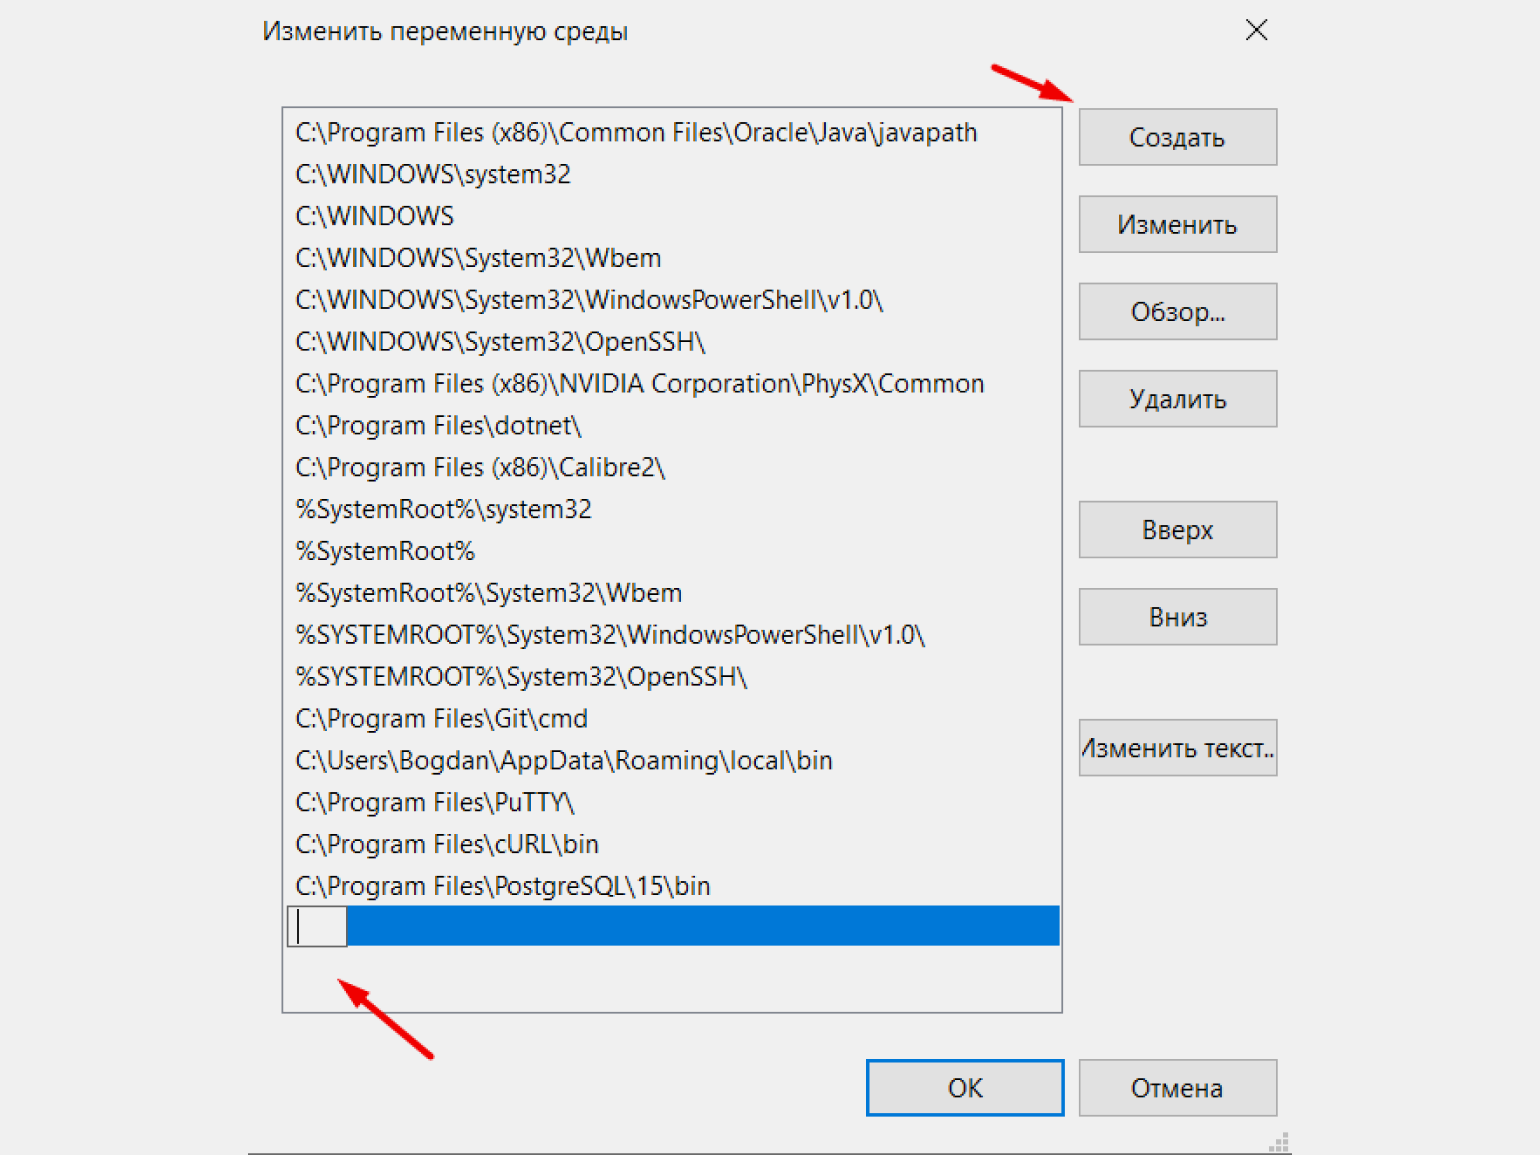Select the C:\Program Files\PostgreSQL\15\bin entry

pyautogui.click(x=672, y=886)
